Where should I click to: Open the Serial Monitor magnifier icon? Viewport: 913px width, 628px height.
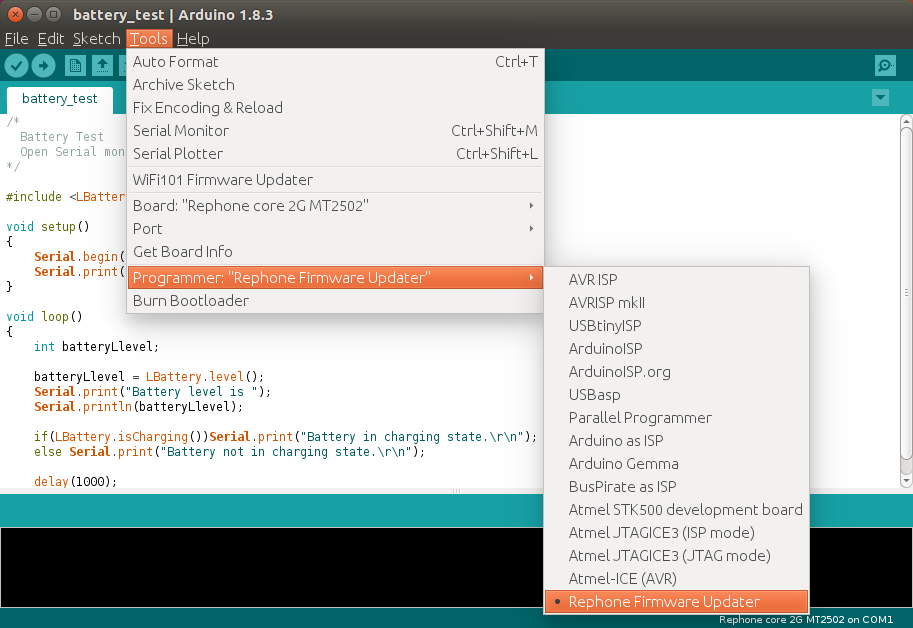(x=885, y=65)
